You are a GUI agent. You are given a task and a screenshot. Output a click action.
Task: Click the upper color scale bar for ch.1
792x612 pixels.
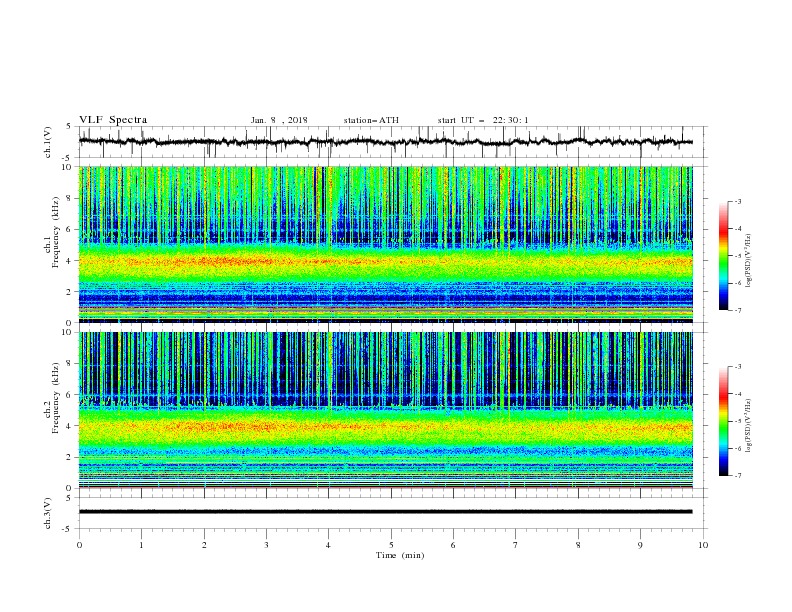pyautogui.click(x=723, y=256)
